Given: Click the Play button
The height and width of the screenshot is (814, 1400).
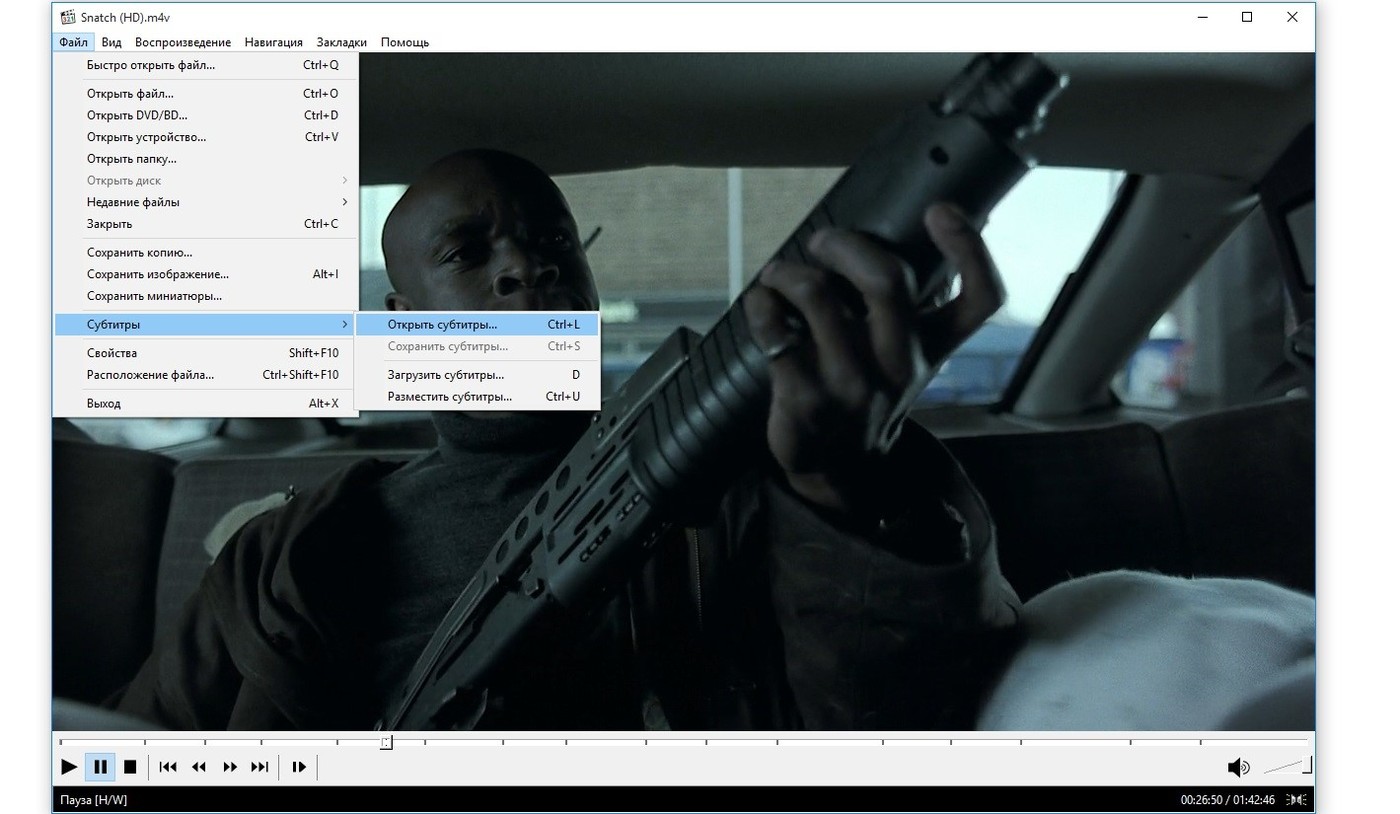Looking at the screenshot, I should tap(69, 767).
